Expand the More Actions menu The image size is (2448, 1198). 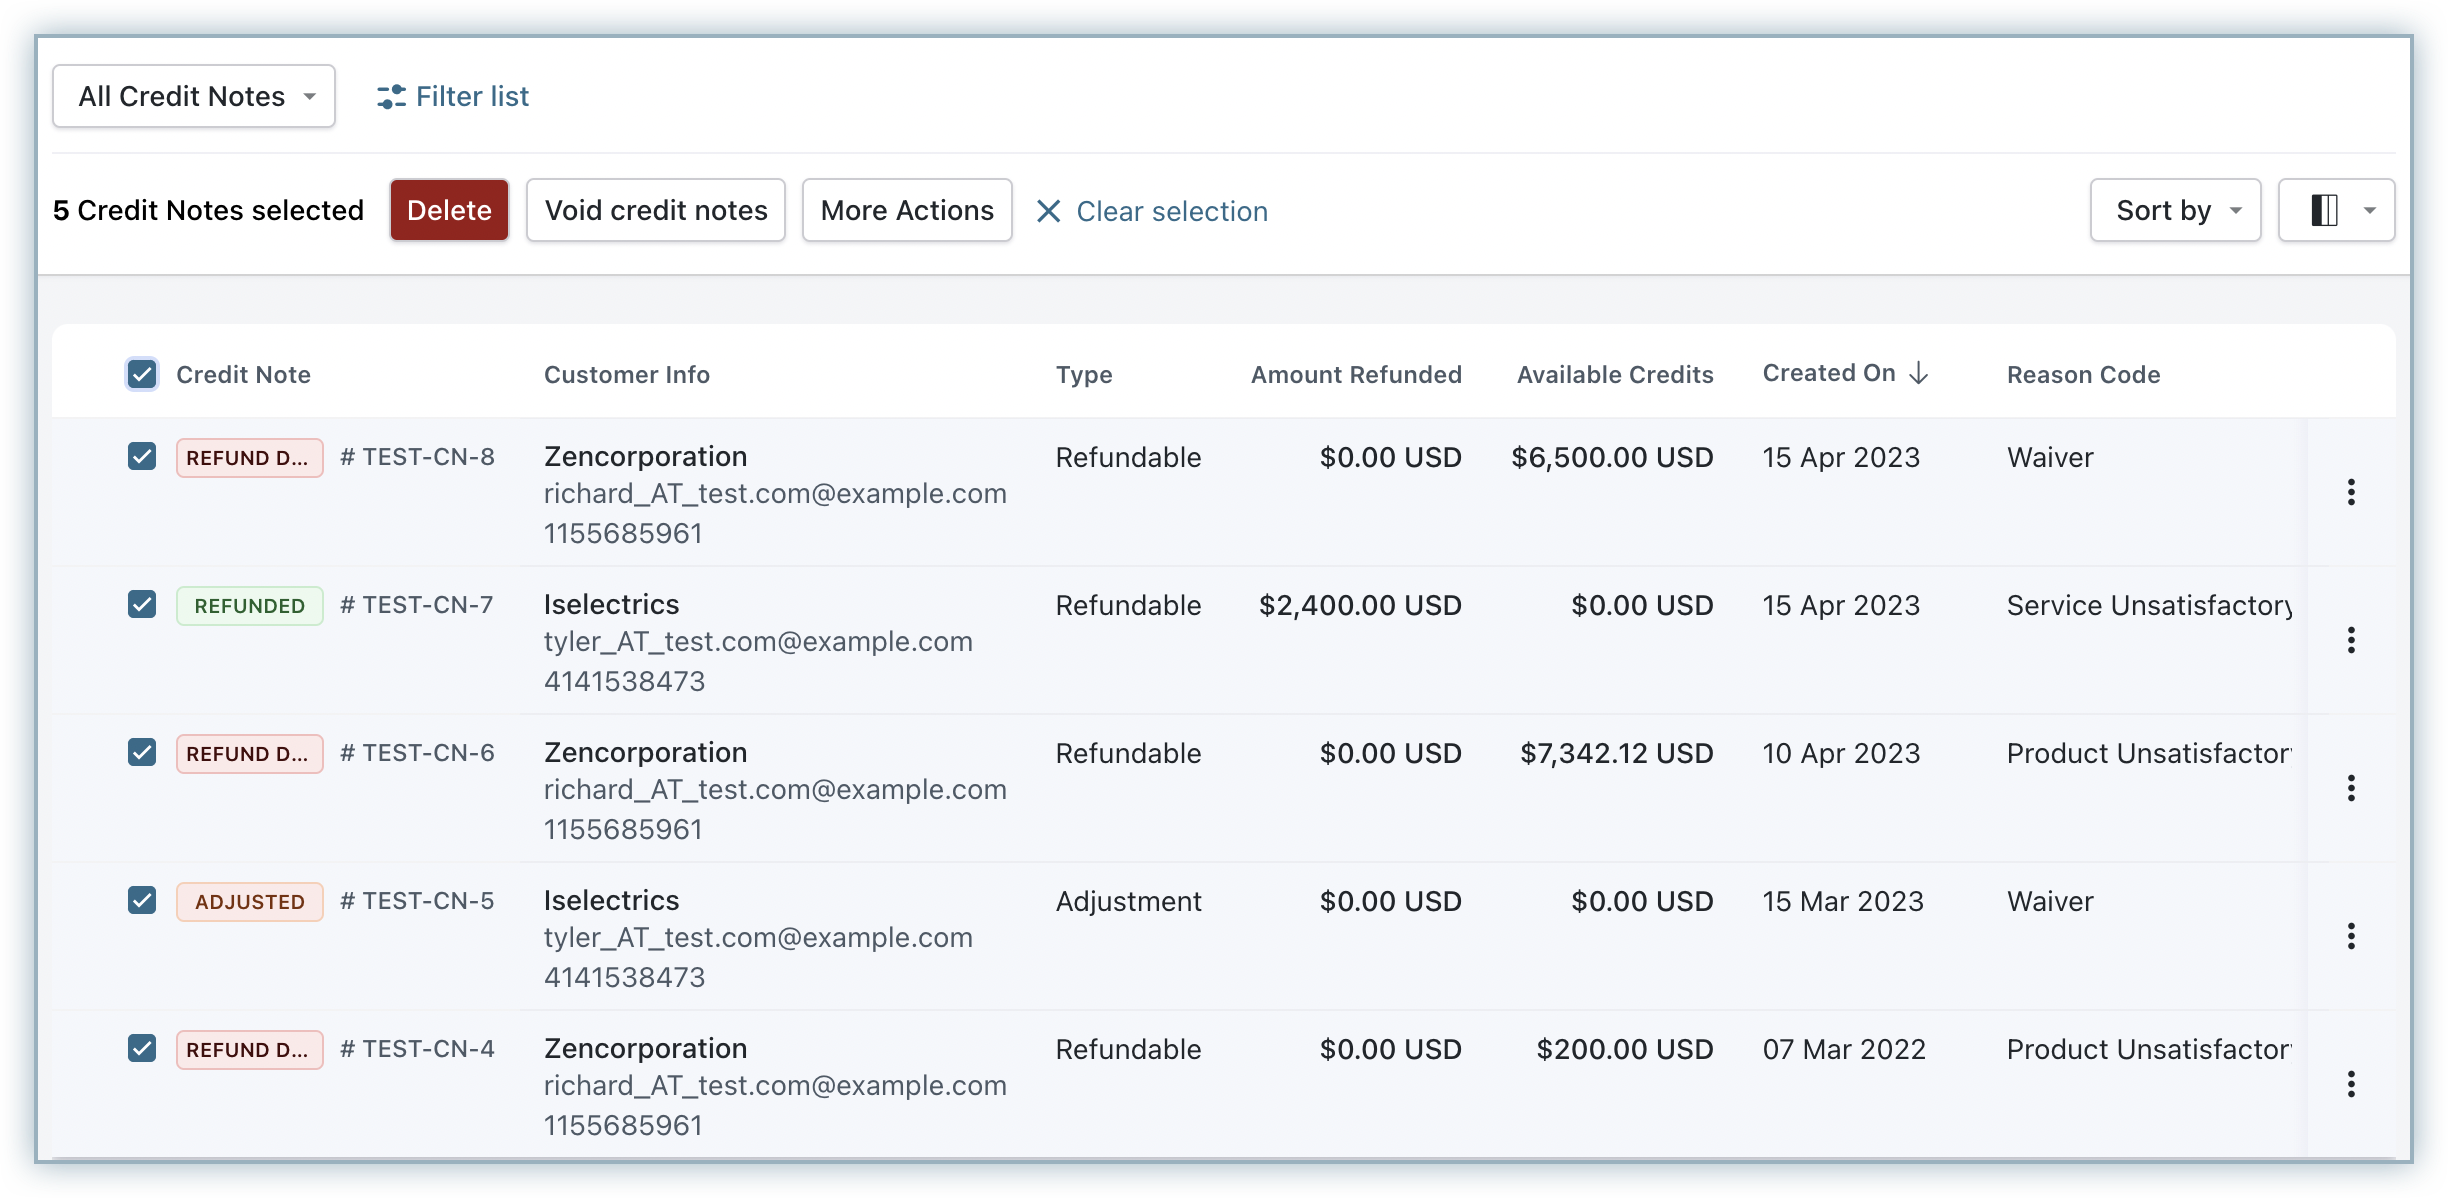(x=906, y=210)
